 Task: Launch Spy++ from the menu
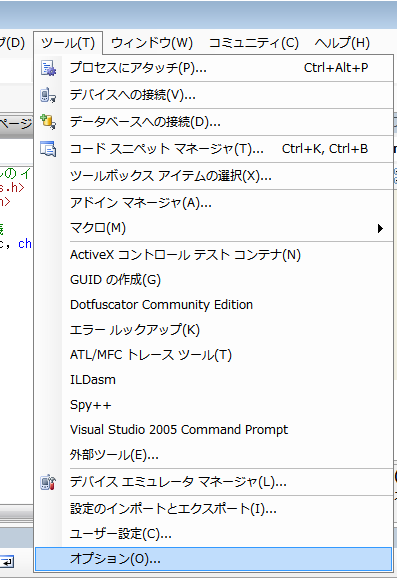214,405
